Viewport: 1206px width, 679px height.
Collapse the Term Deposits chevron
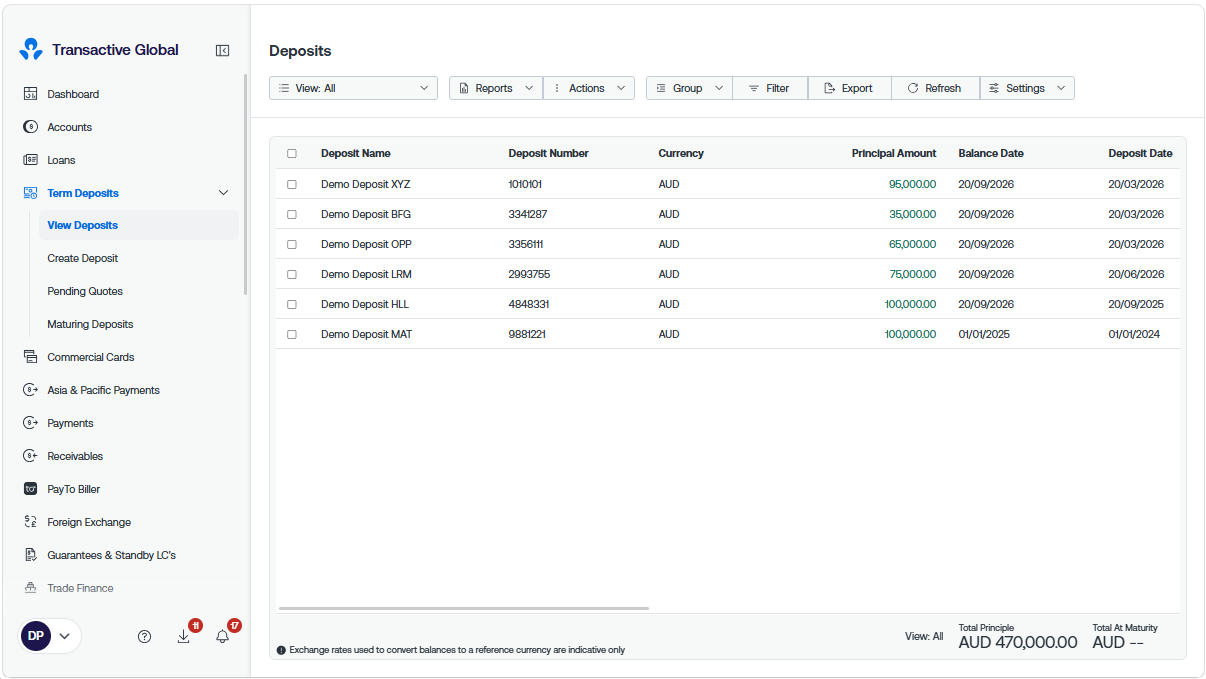[223, 193]
